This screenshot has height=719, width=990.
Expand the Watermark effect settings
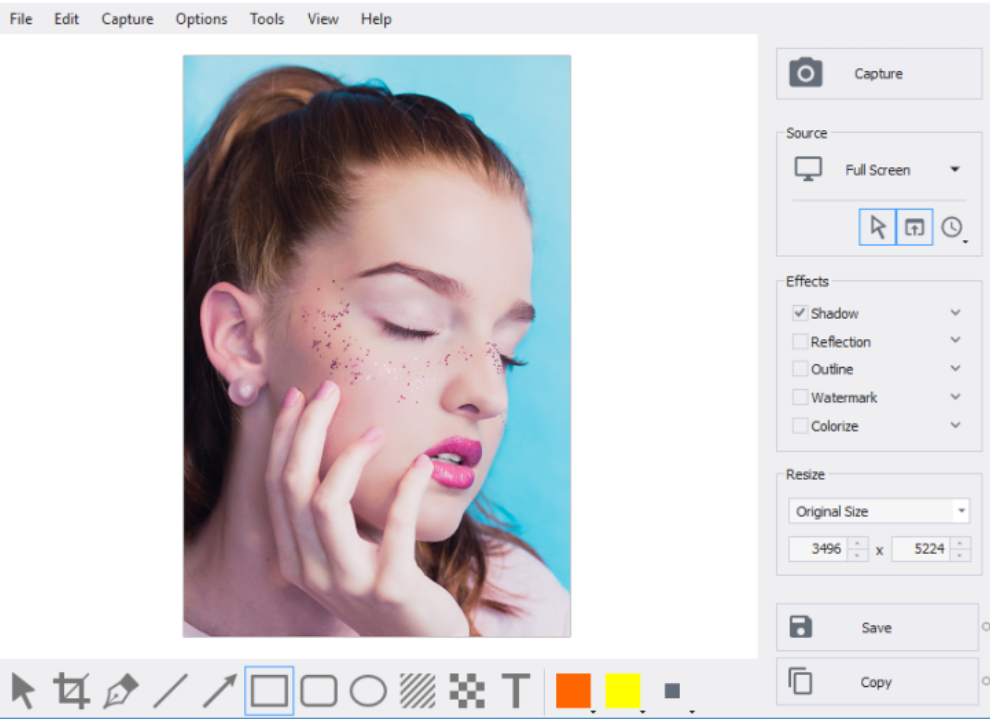coord(956,396)
